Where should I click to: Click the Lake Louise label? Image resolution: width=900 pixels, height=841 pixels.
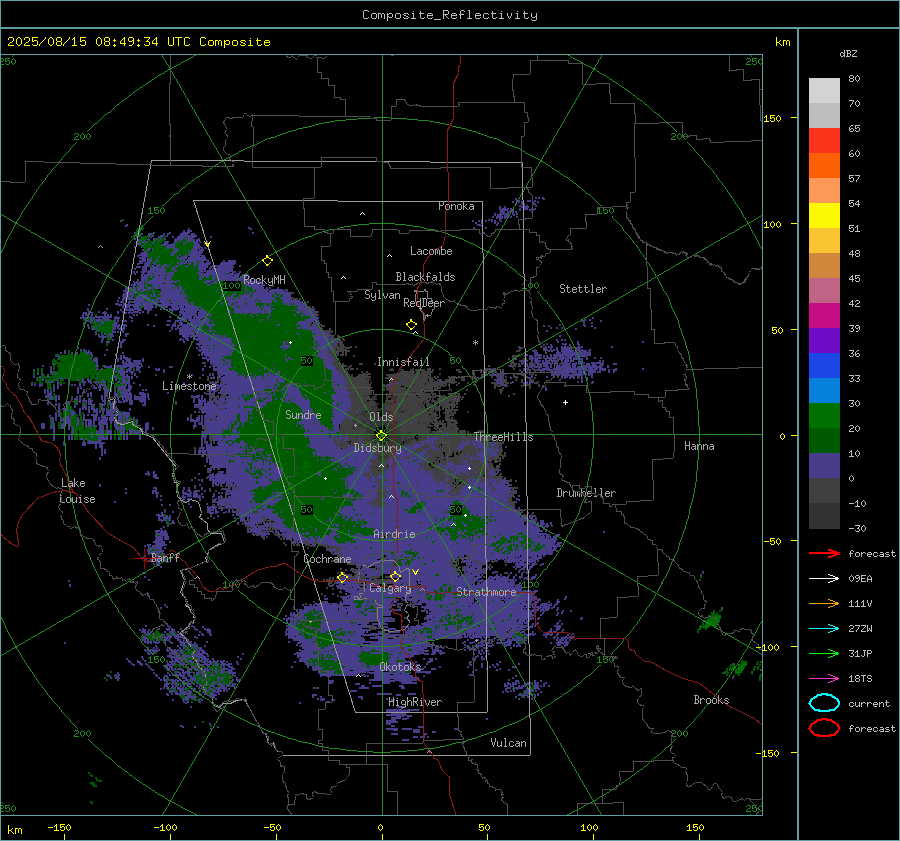pos(77,491)
